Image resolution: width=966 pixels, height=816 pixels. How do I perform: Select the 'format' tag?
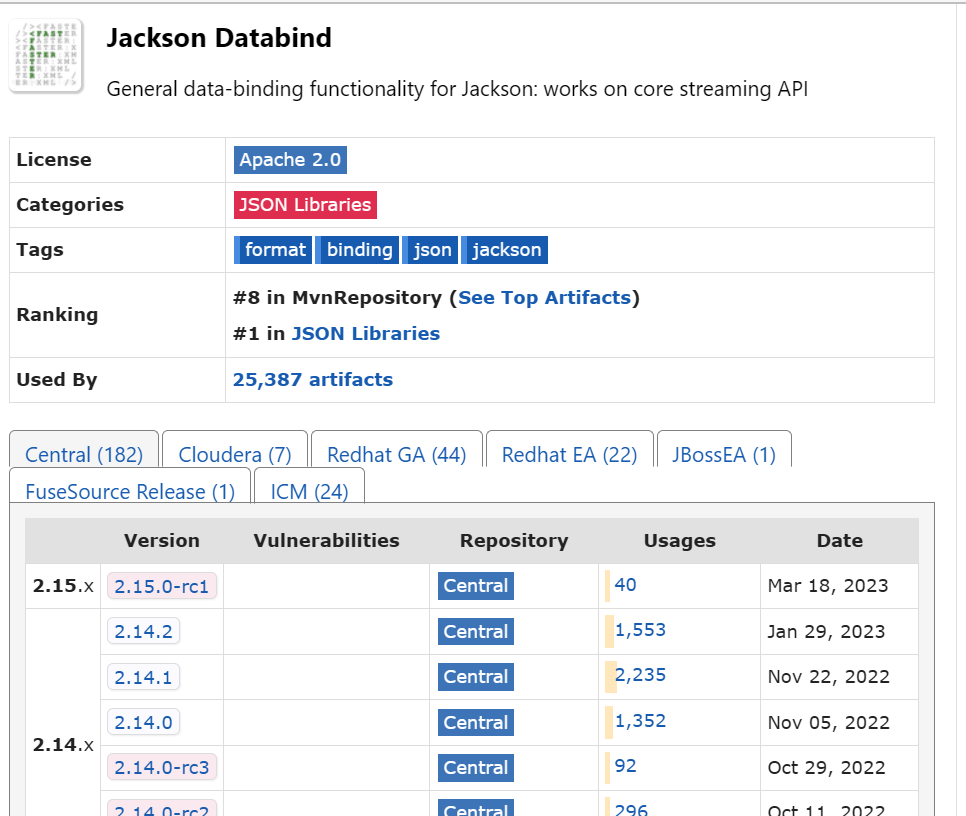tap(273, 250)
